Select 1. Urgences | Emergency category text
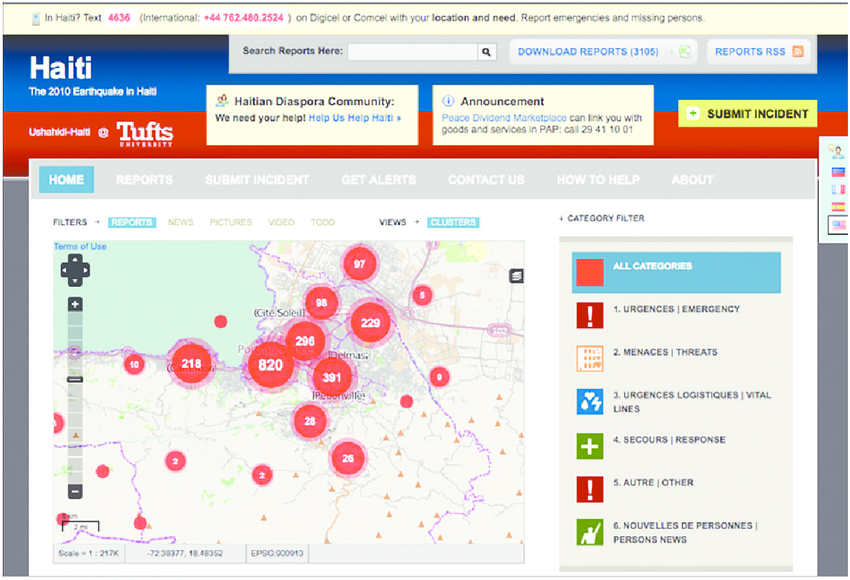 pyautogui.click(x=677, y=309)
